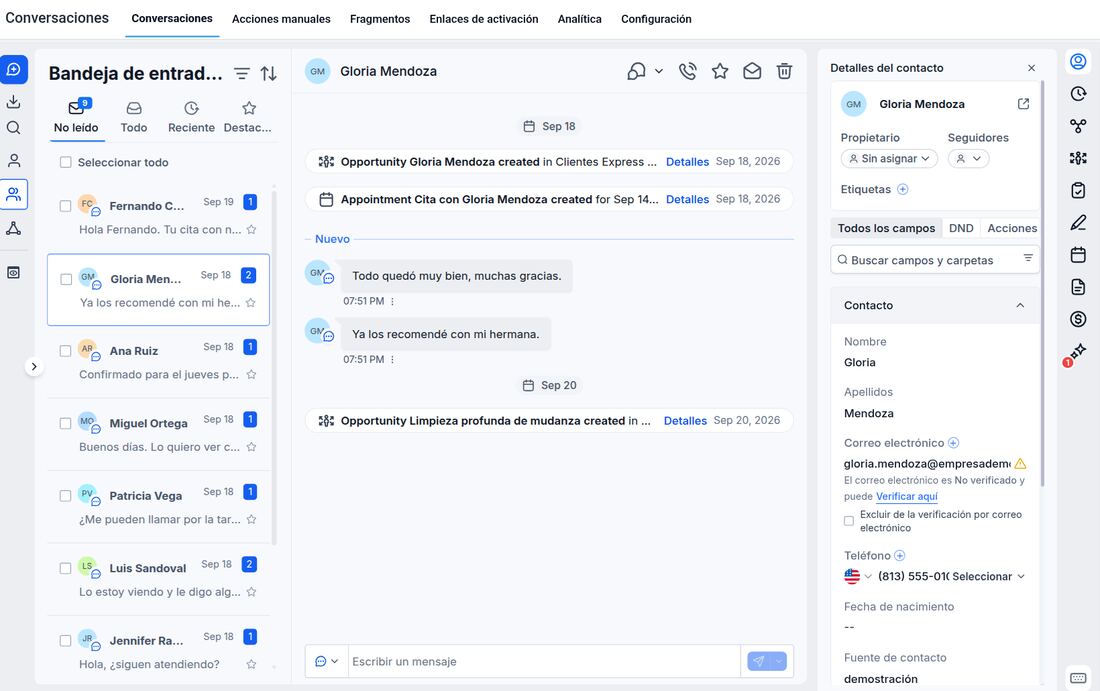1100x691 pixels.
Task: Switch to Fragmentos tab
Action: 380,19
